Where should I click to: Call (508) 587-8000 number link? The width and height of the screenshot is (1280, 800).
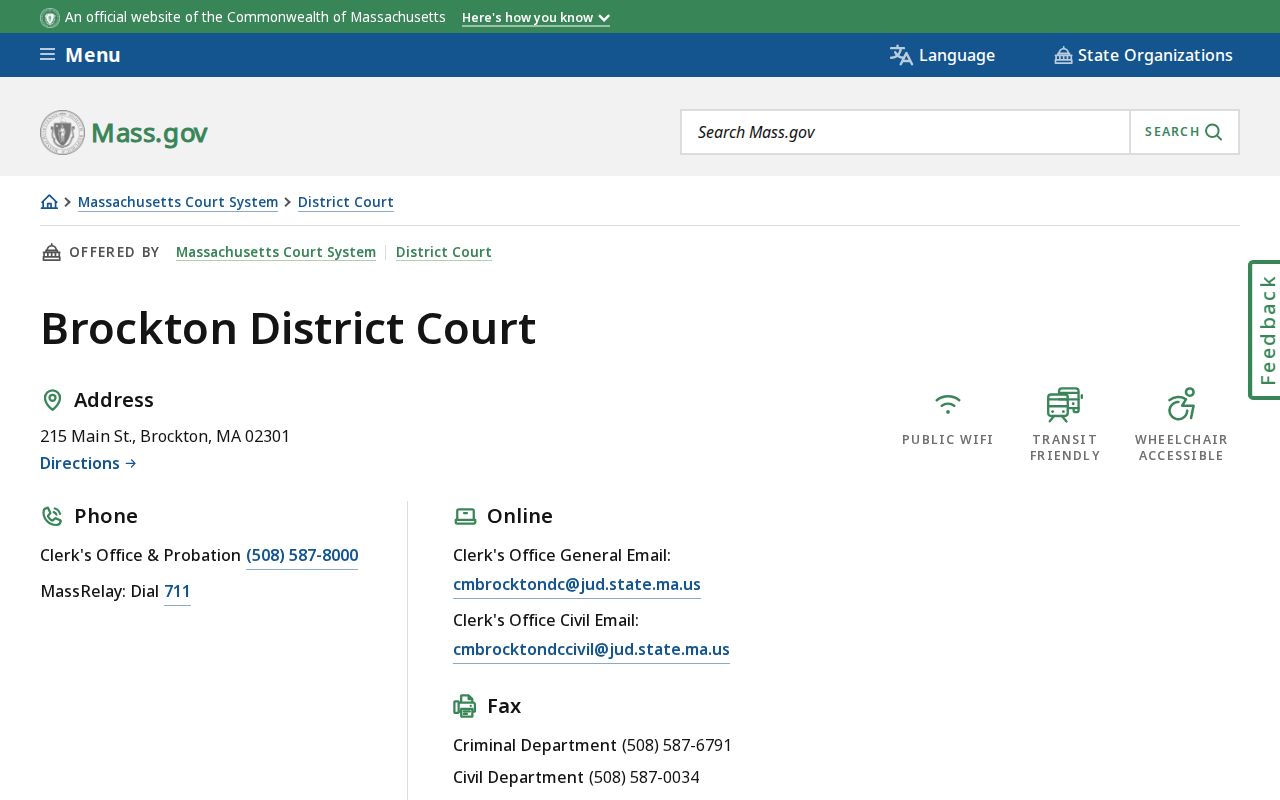302,556
